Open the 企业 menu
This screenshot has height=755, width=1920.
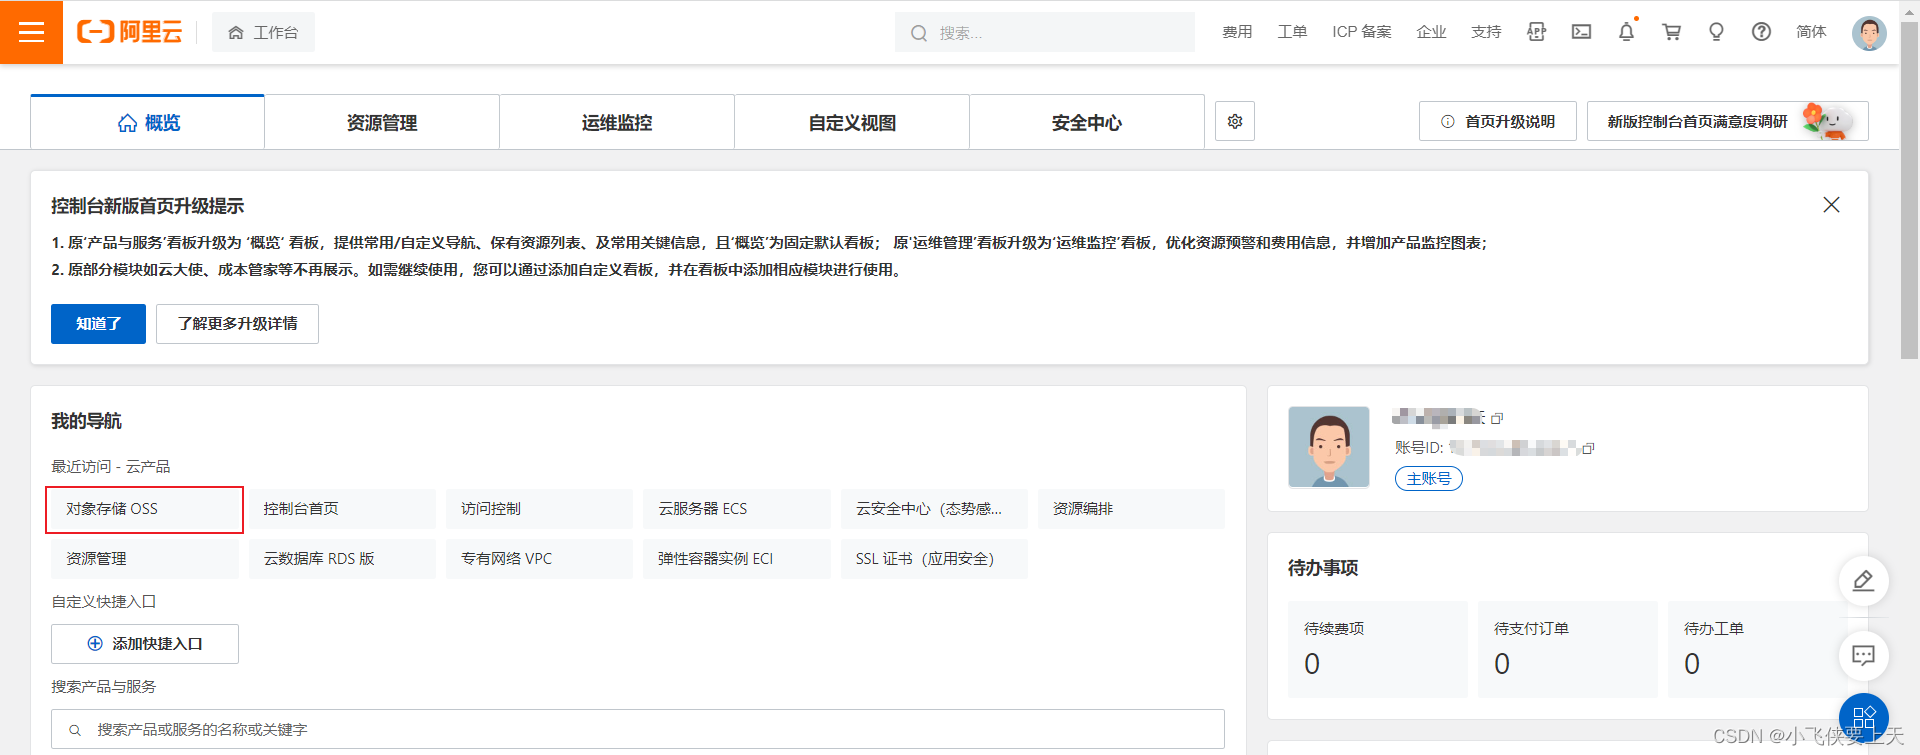point(1431,32)
